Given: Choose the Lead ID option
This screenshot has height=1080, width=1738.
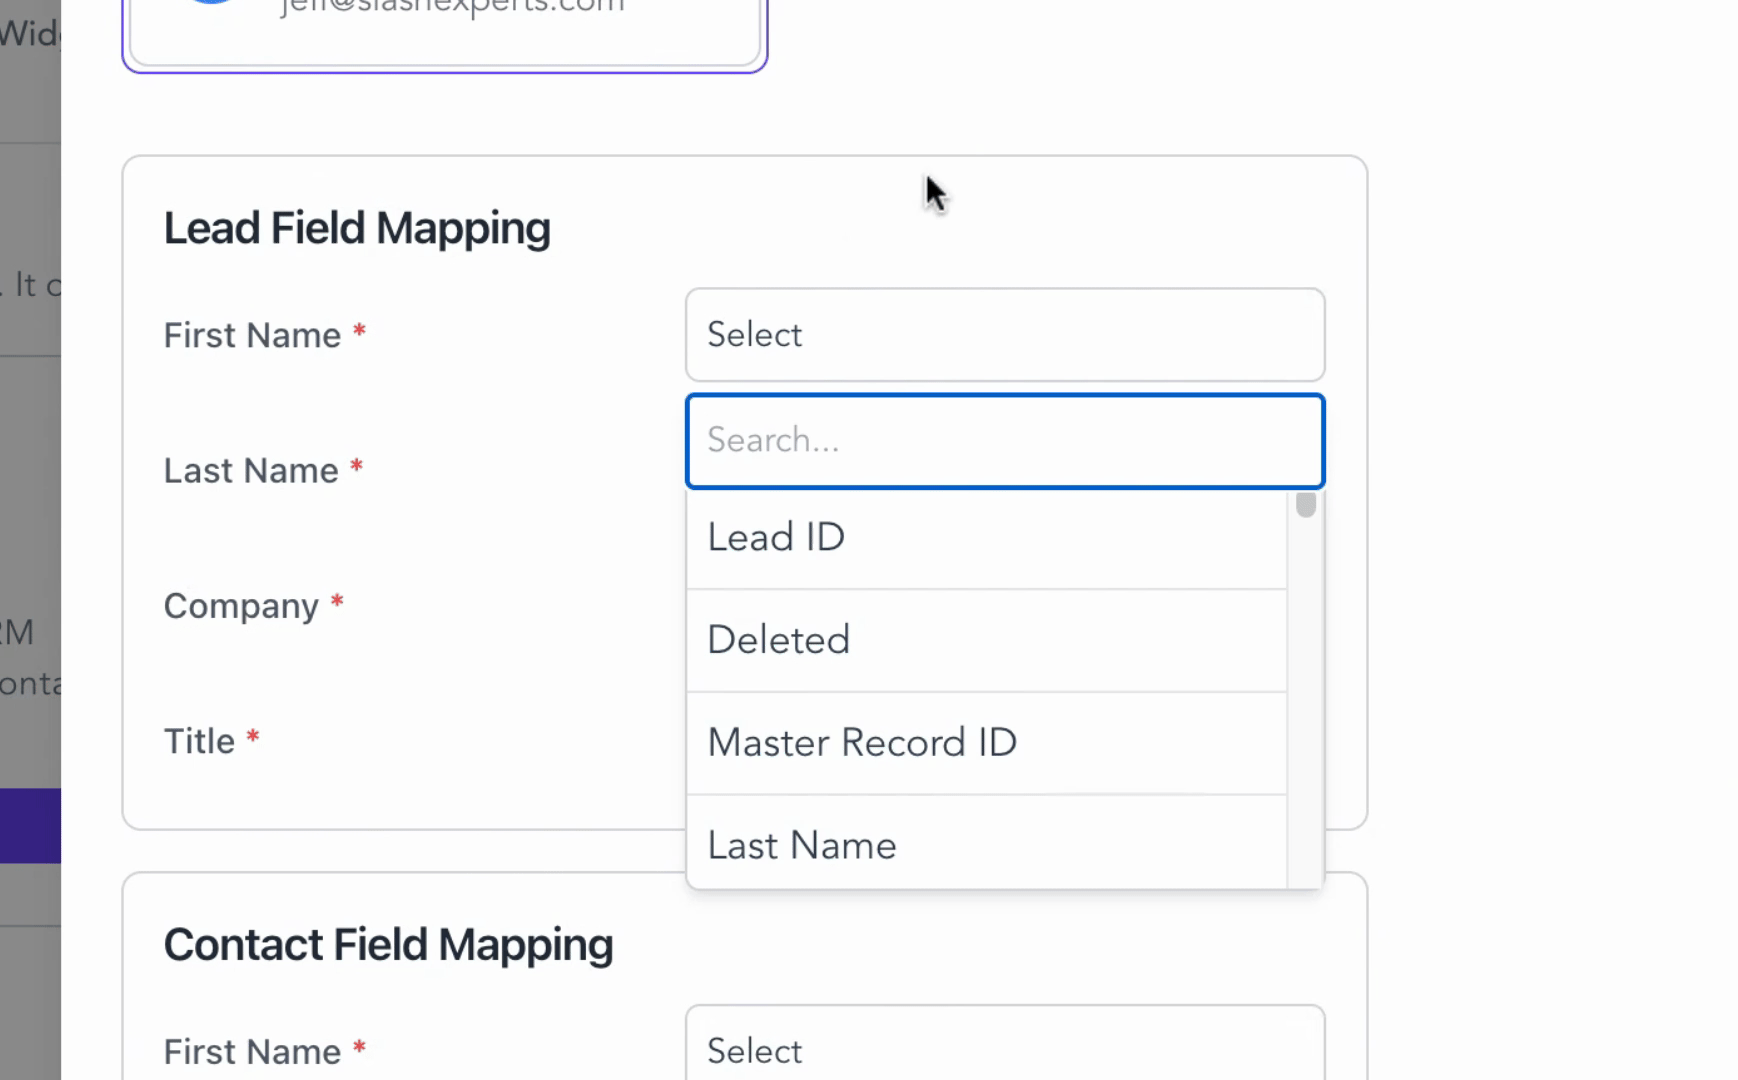Looking at the screenshot, I should [985, 538].
